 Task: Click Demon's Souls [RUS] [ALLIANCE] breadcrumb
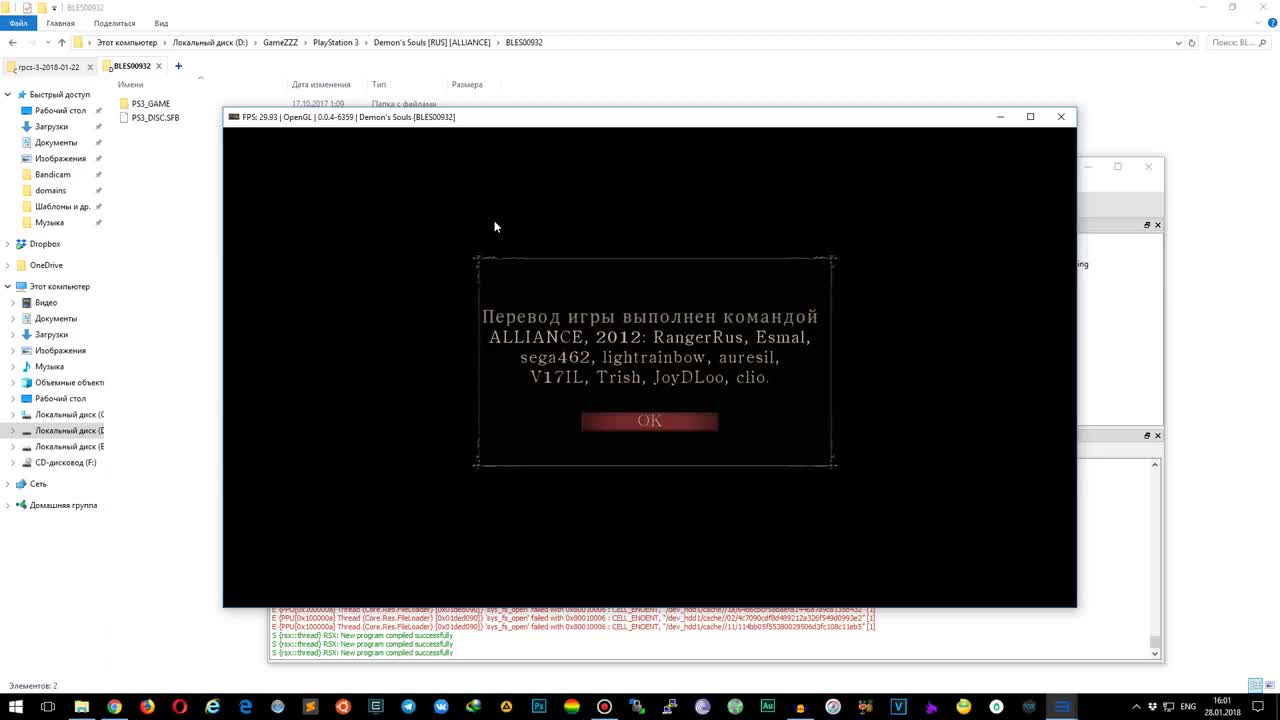[x=432, y=43]
